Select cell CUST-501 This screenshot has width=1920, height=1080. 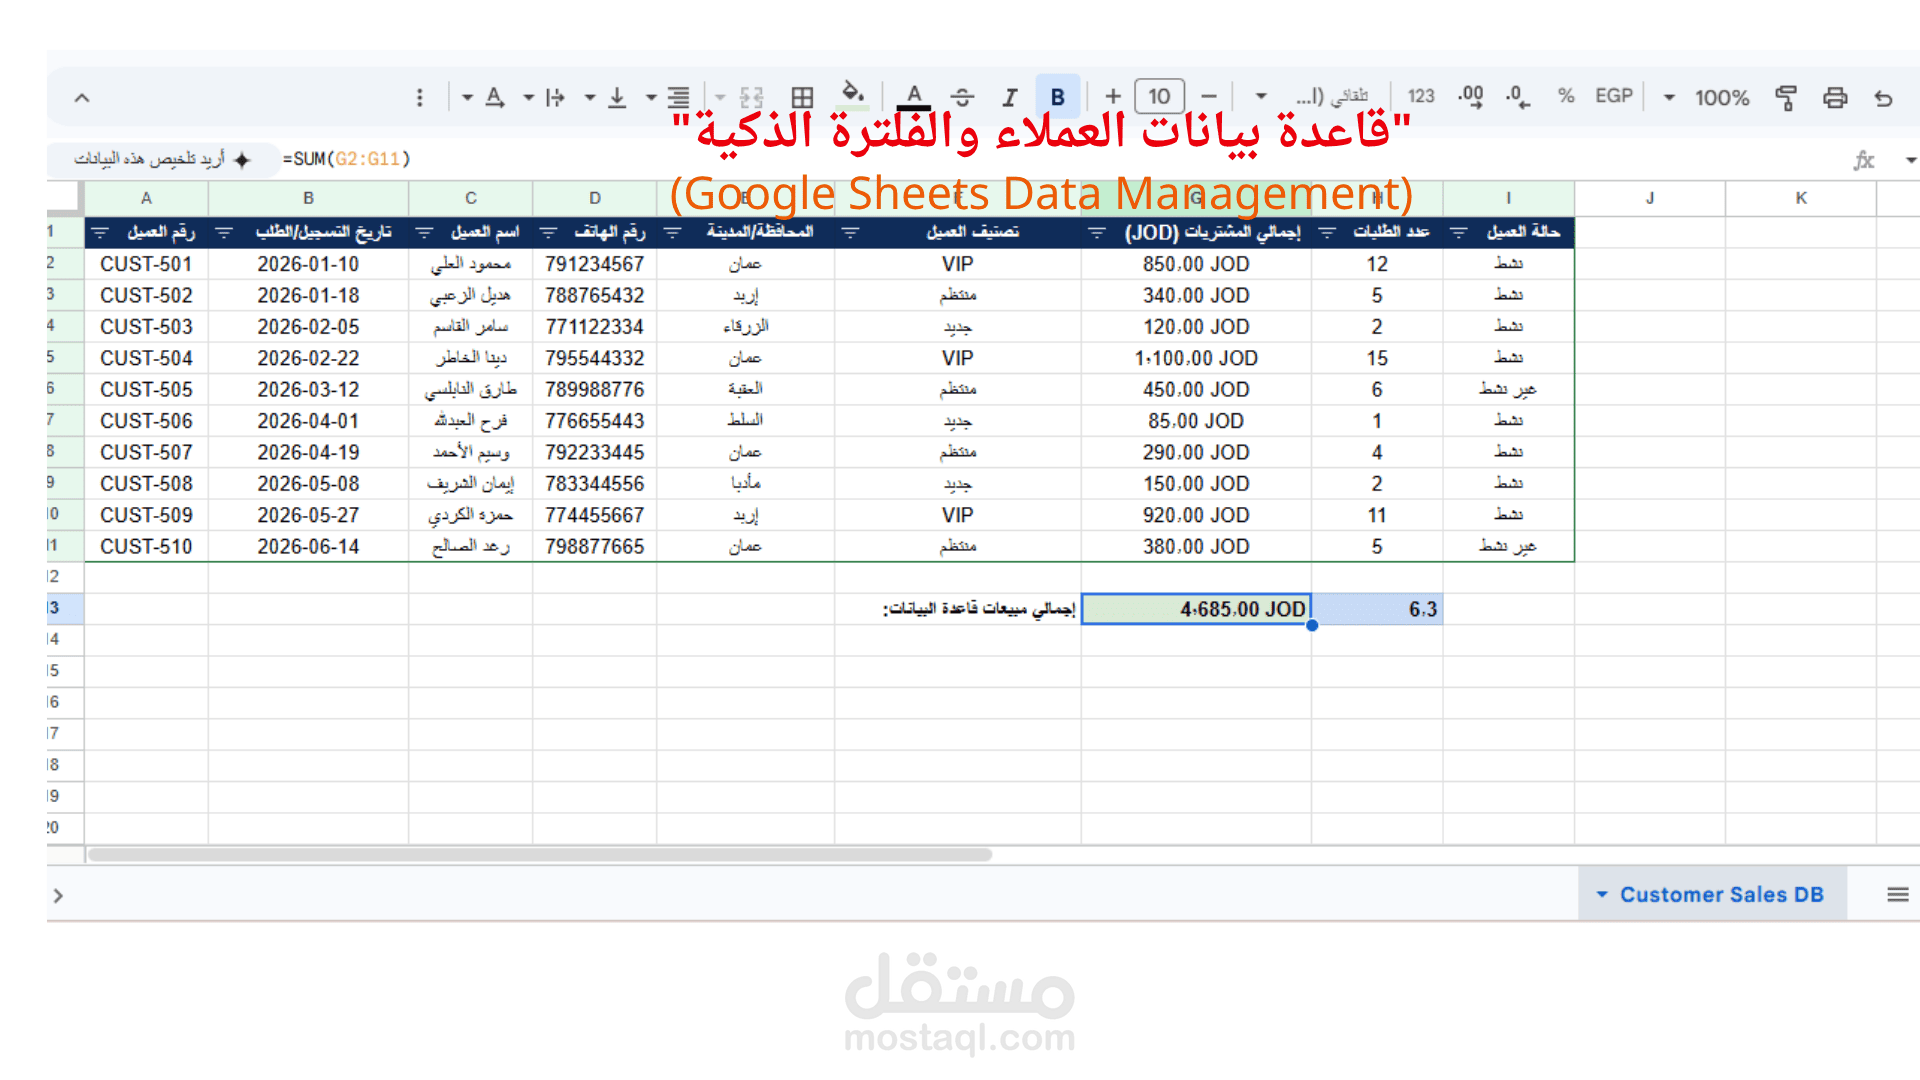[146, 264]
